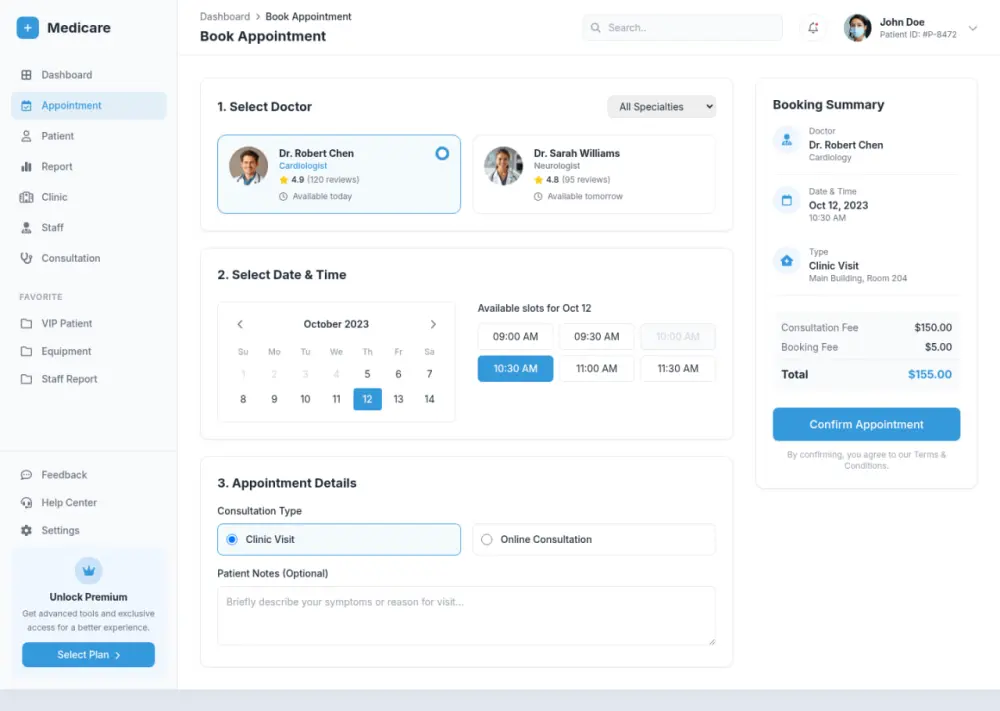This screenshot has height=711, width=1000.
Task: Click the Consultation stethoscope icon
Action: click(x=26, y=258)
